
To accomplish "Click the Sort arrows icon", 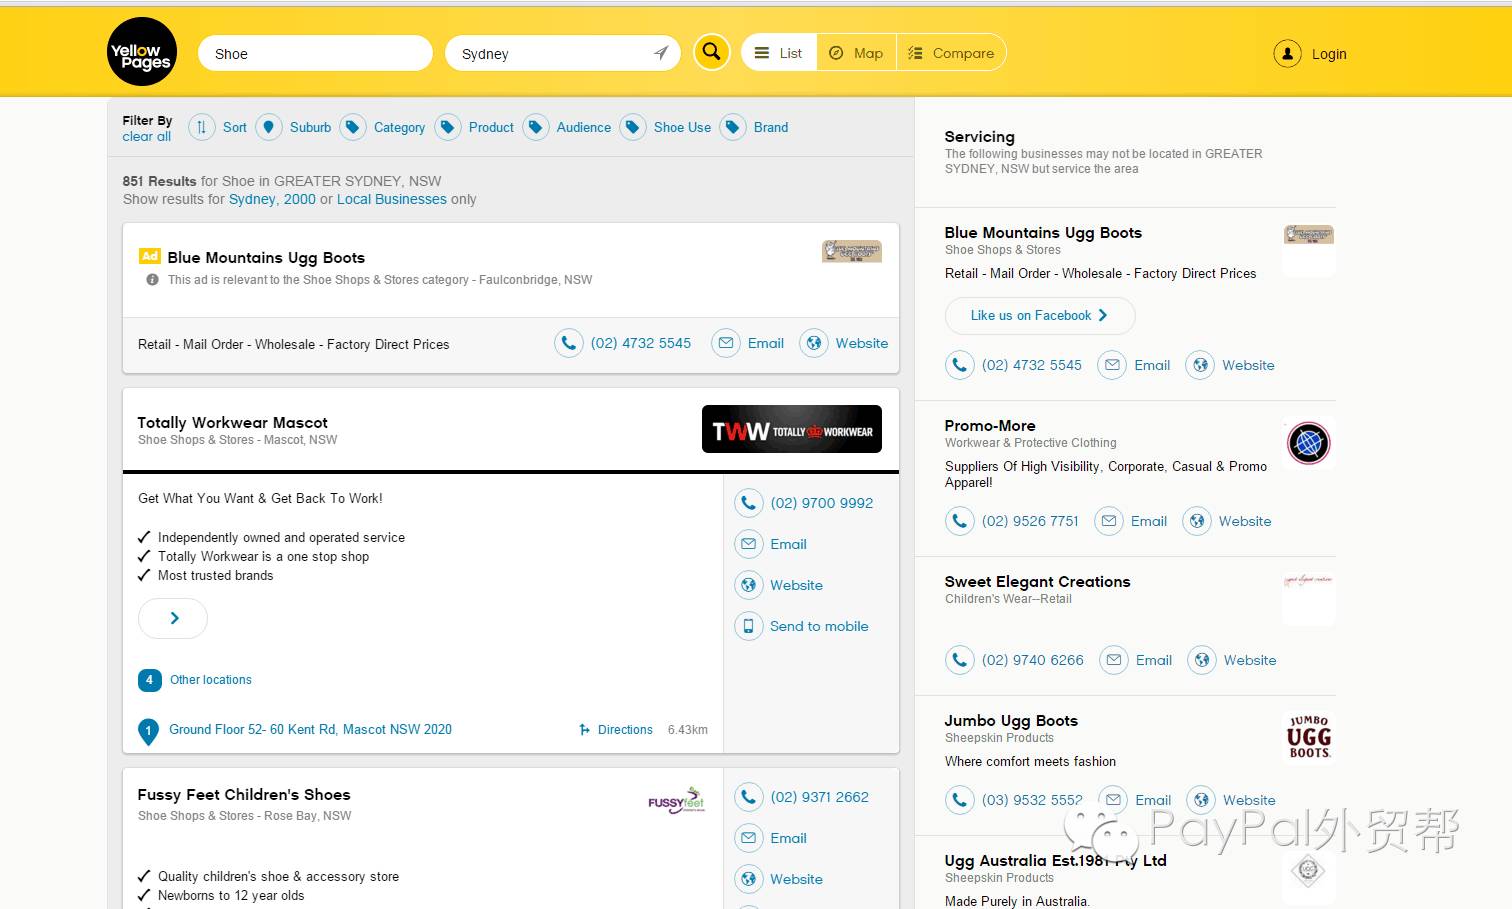I will (x=201, y=127).
